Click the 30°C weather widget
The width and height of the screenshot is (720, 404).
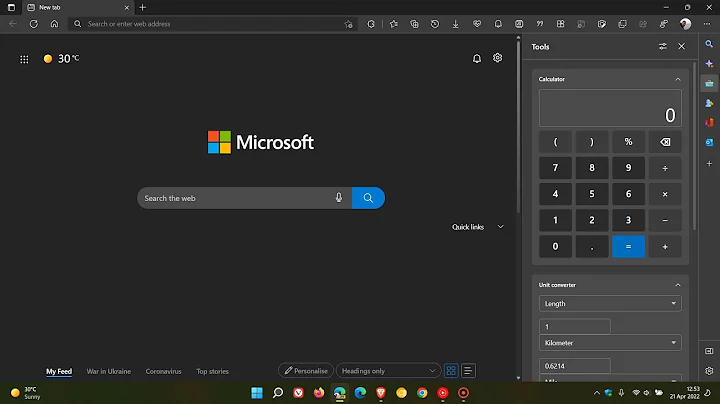(x=61, y=59)
